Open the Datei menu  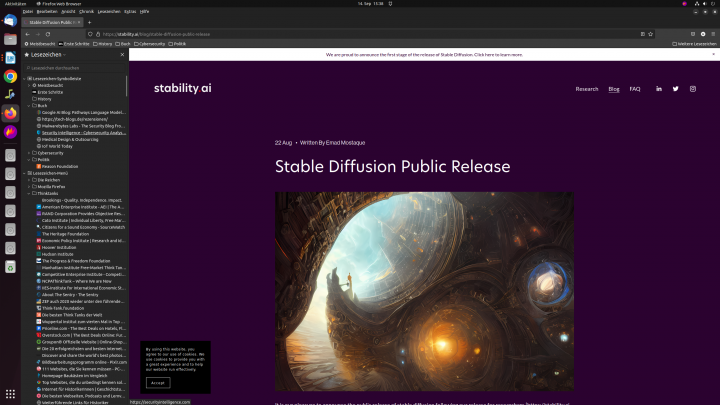tap(28, 11)
